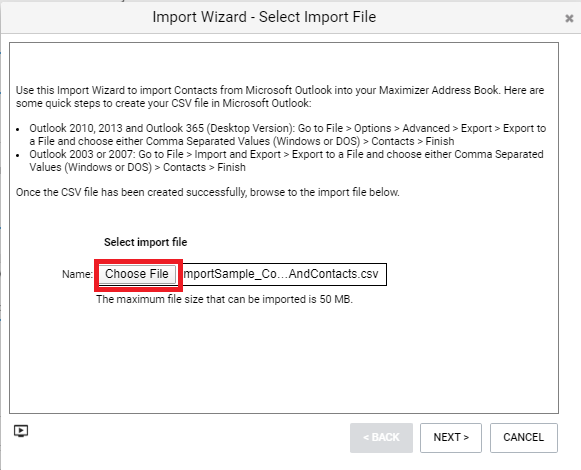Click the 'Name:' label
The height and width of the screenshot is (470, 581).
77,274
